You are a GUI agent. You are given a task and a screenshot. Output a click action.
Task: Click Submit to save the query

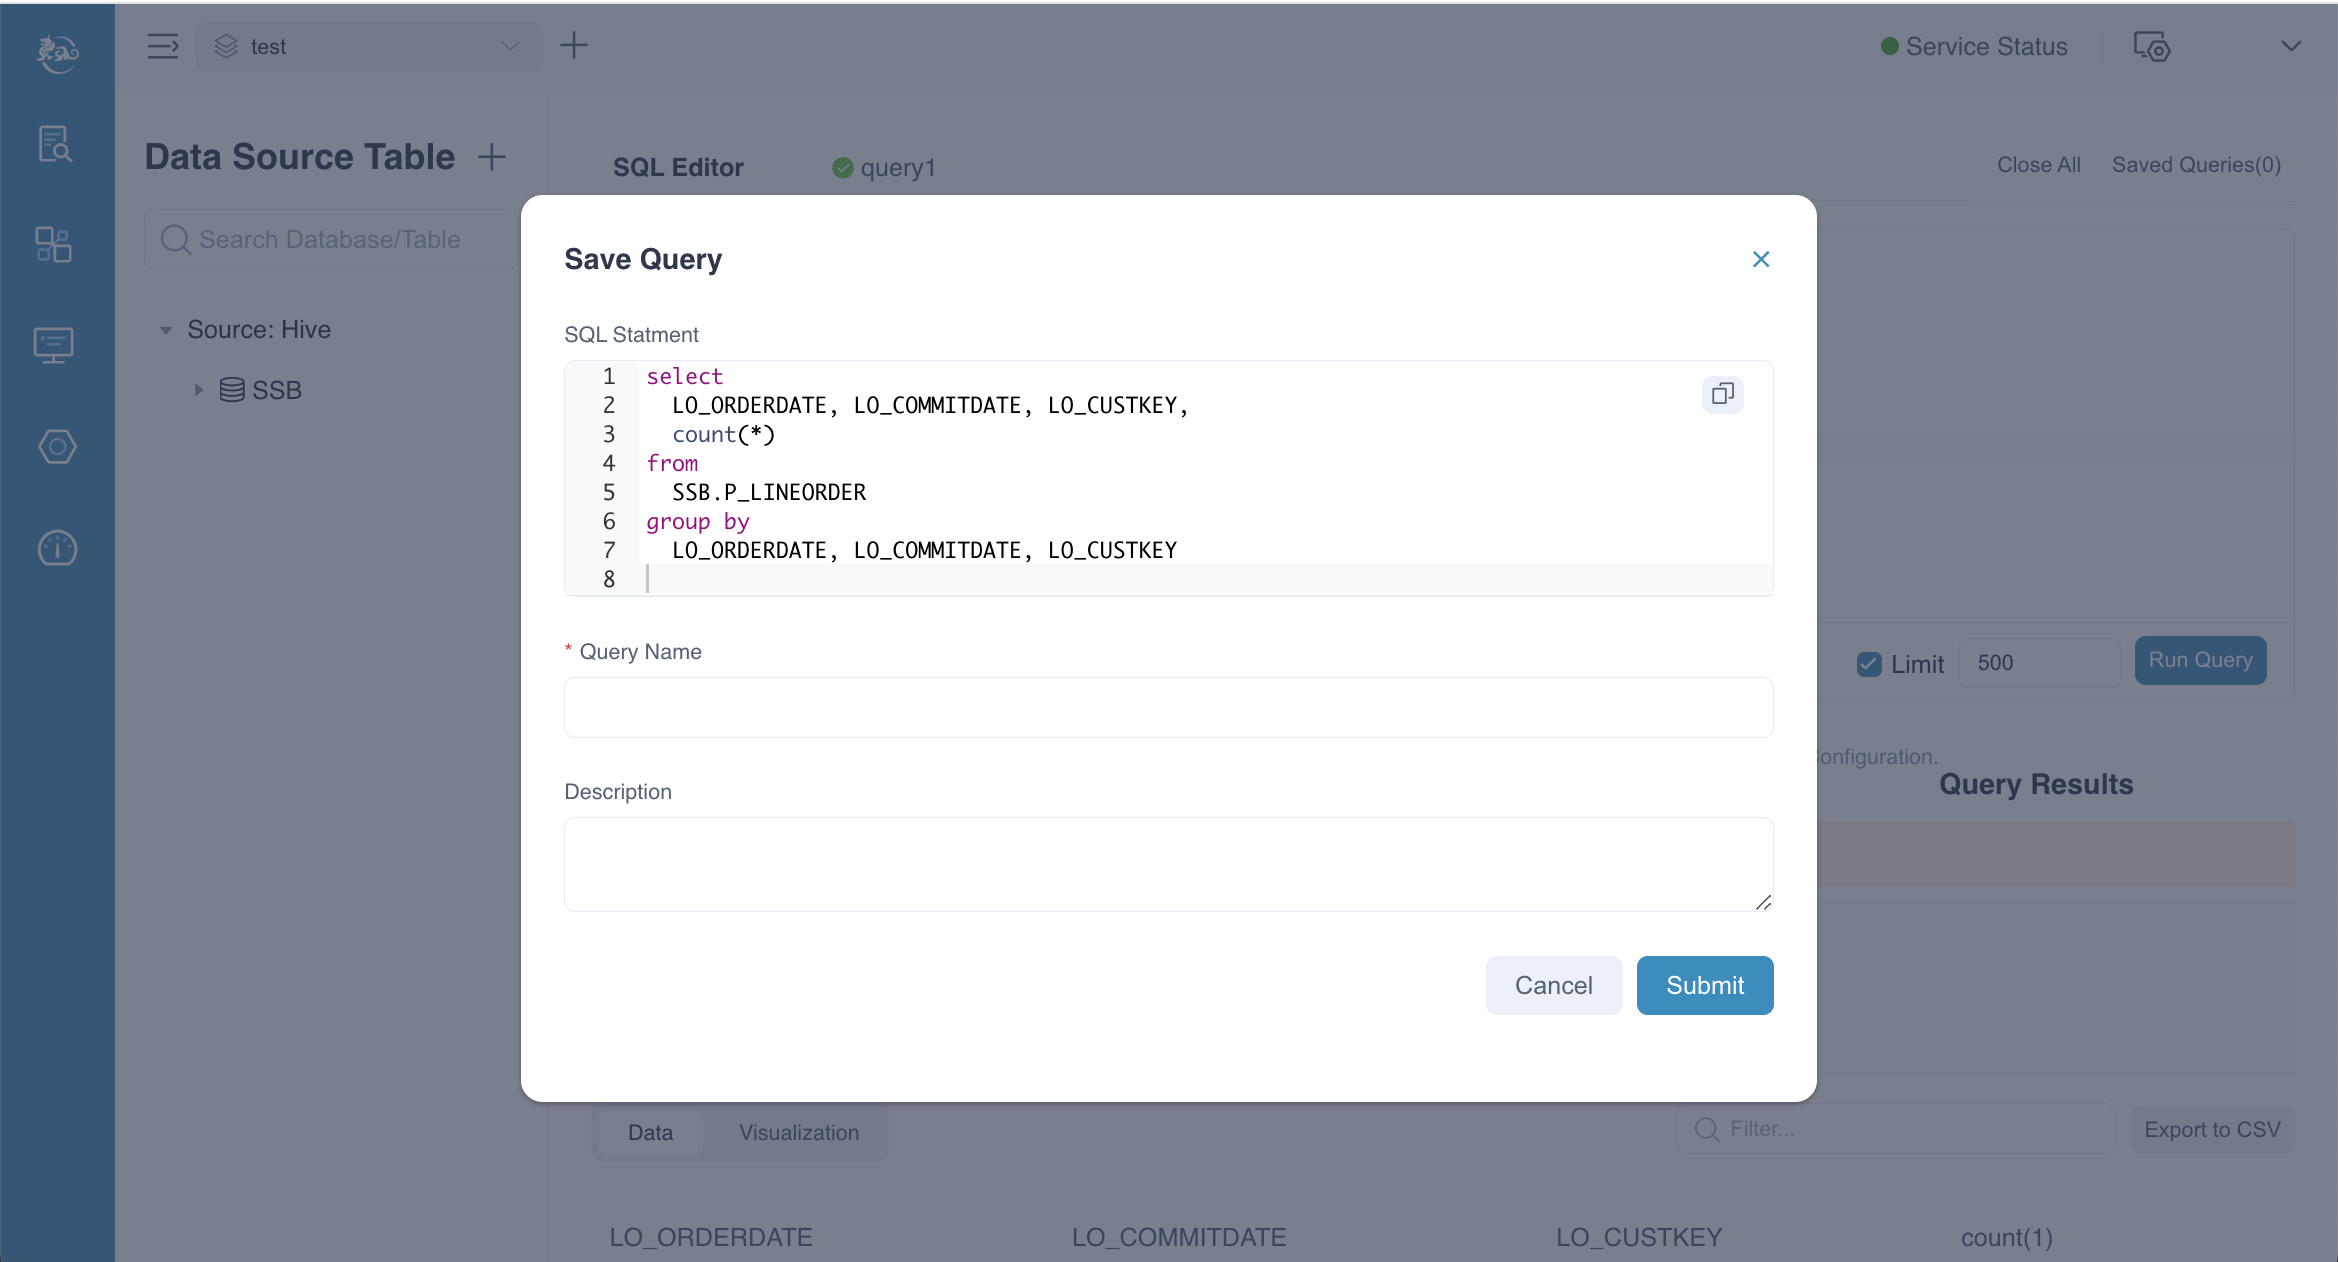click(1704, 984)
